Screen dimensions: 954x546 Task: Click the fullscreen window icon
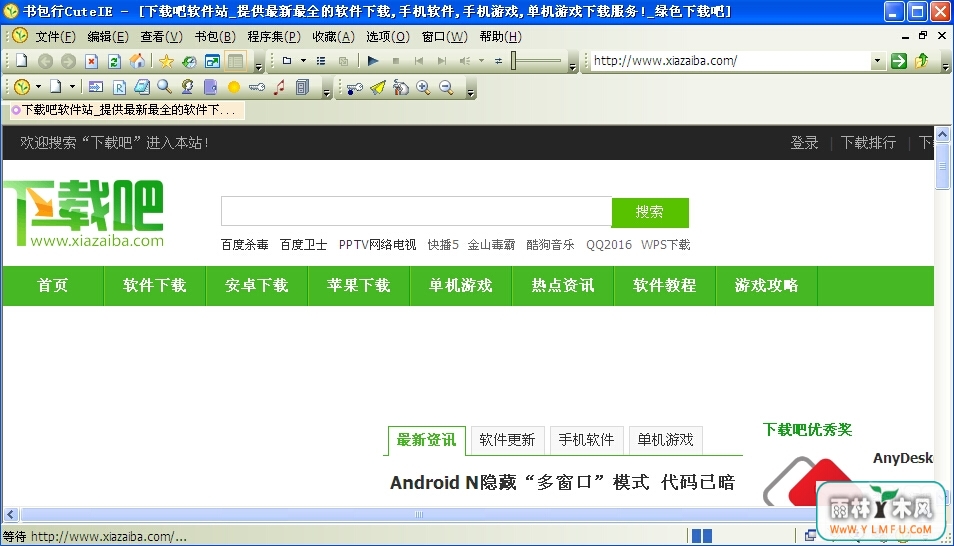pos(212,61)
